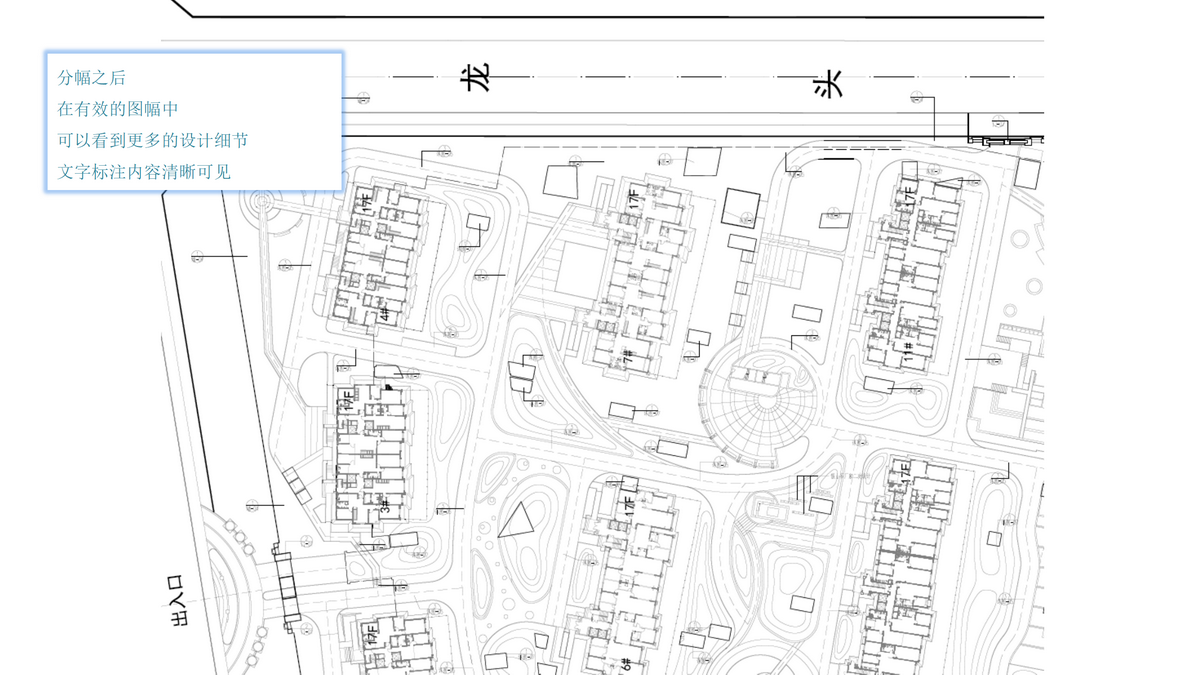The height and width of the screenshot is (675, 1200).
Task: Select the 7# building number label
Action: [x=628, y=357]
